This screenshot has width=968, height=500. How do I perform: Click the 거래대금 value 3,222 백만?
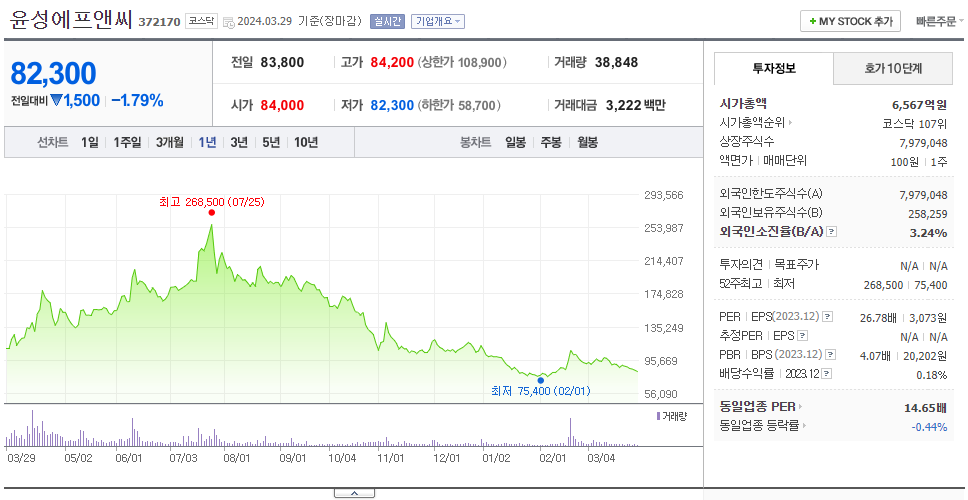pyautogui.click(x=636, y=106)
